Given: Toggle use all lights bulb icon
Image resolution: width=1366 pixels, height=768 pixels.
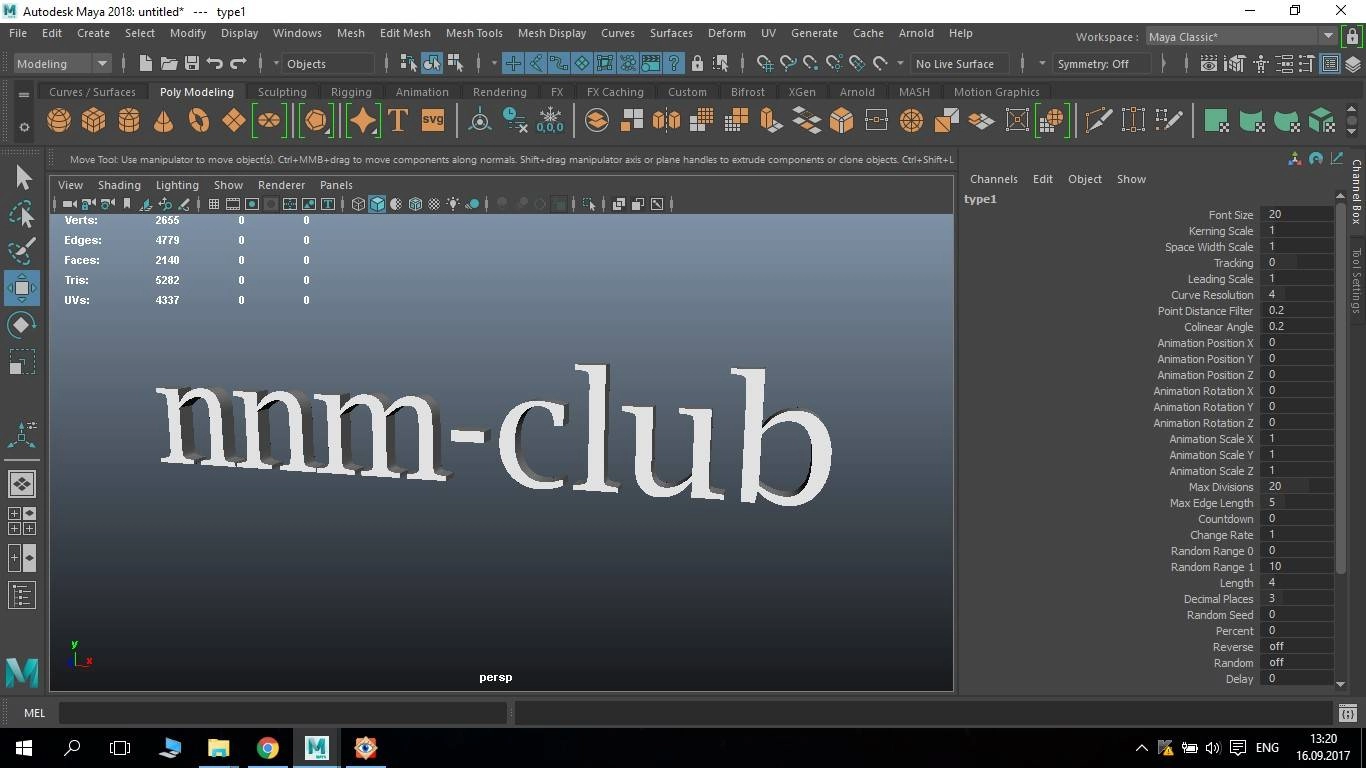Looking at the screenshot, I should [x=453, y=204].
